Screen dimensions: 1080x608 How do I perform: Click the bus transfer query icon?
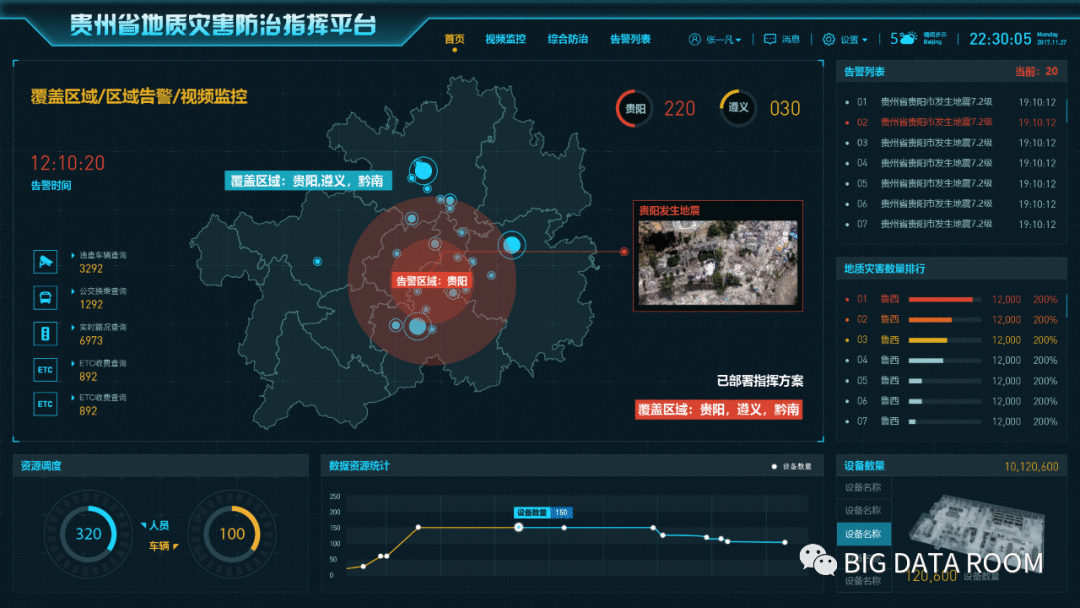click(45, 297)
